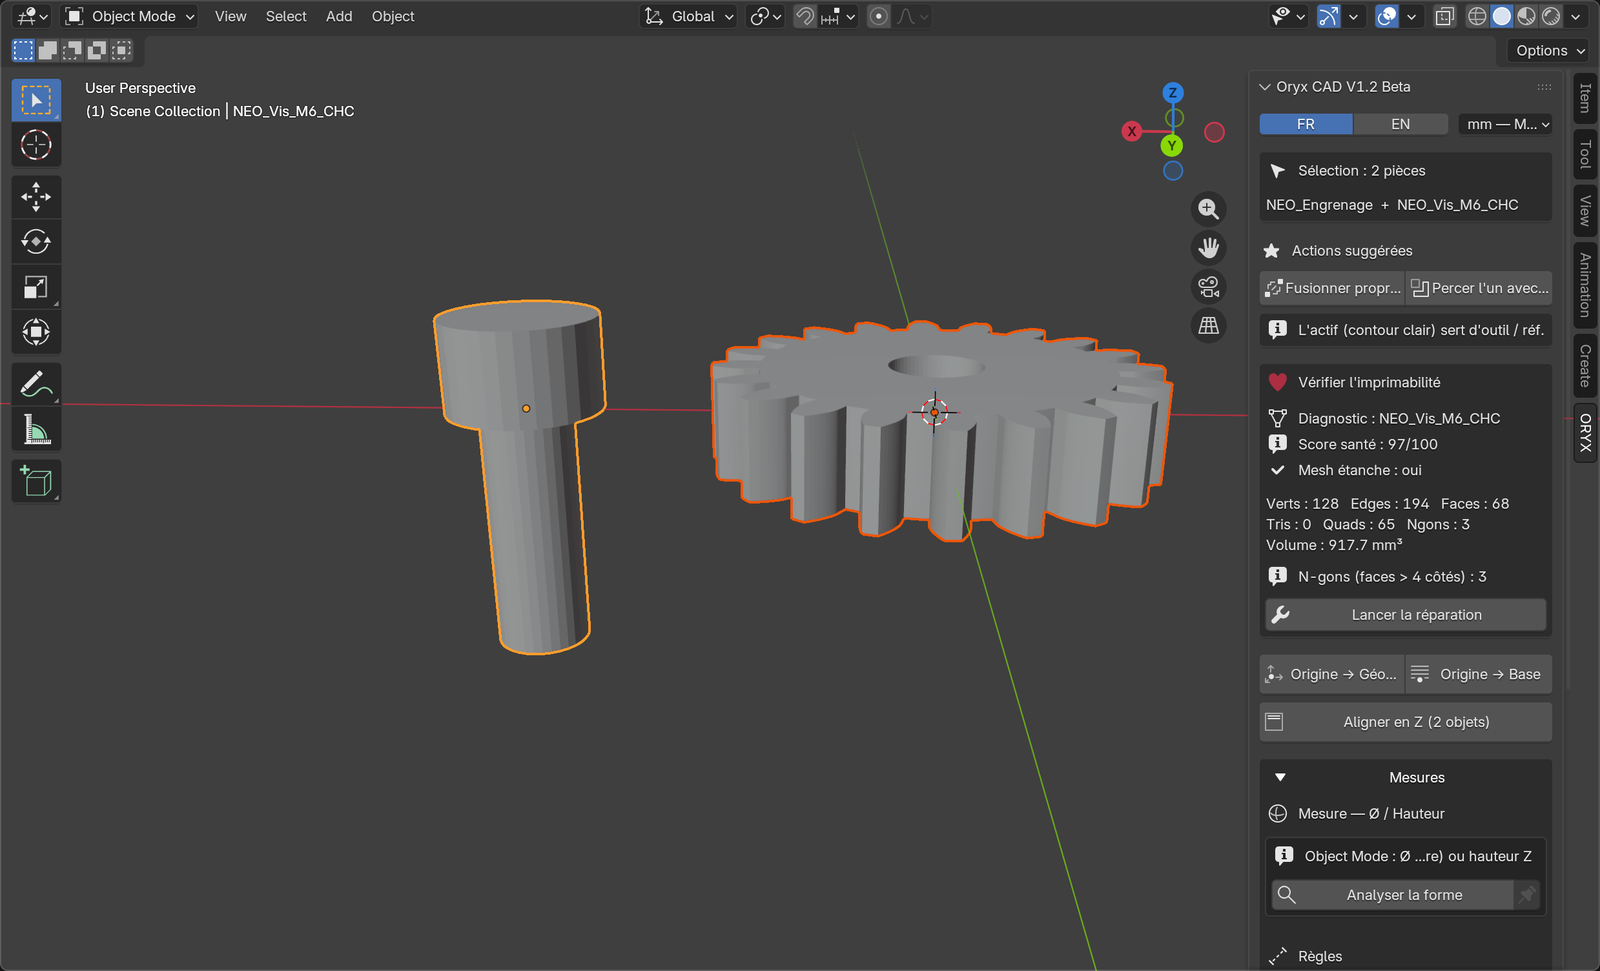
Task: Open the Object Mode dropdown
Action: [x=130, y=16]
